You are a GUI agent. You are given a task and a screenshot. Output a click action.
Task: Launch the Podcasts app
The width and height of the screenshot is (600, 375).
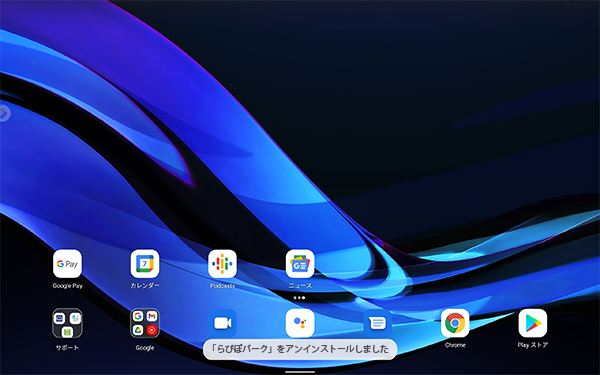[x=222, y=264]
